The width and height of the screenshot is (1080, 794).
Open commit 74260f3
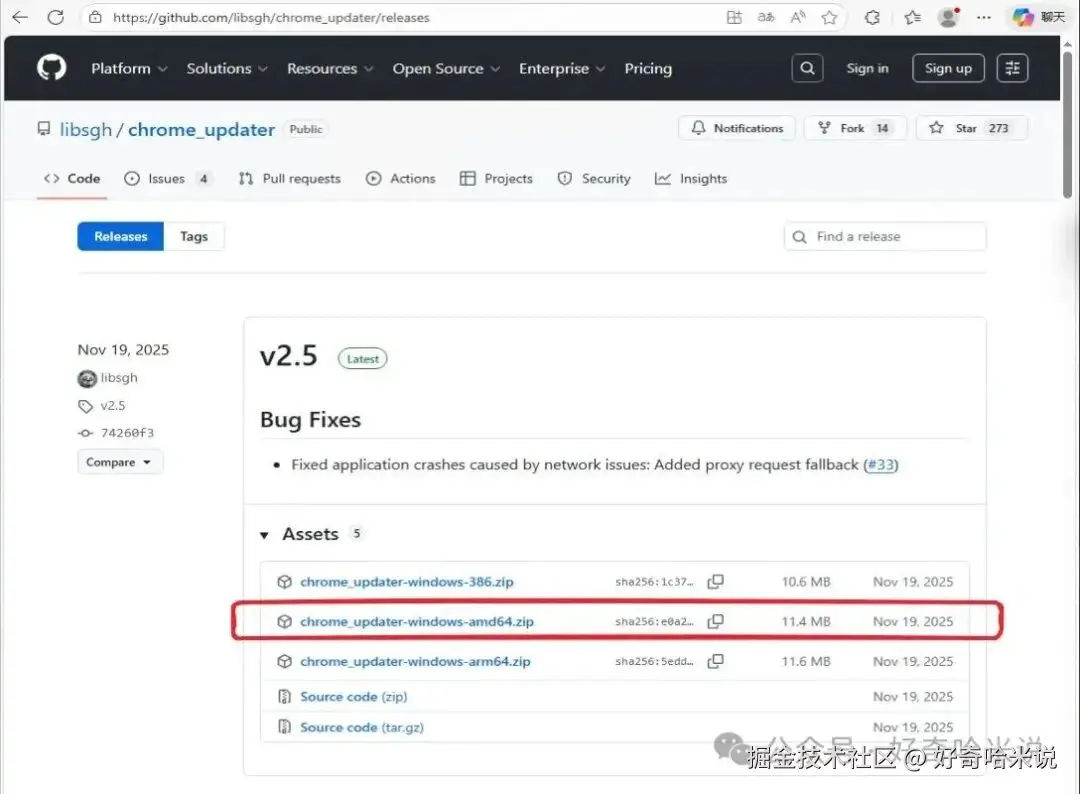coord(127,433)
